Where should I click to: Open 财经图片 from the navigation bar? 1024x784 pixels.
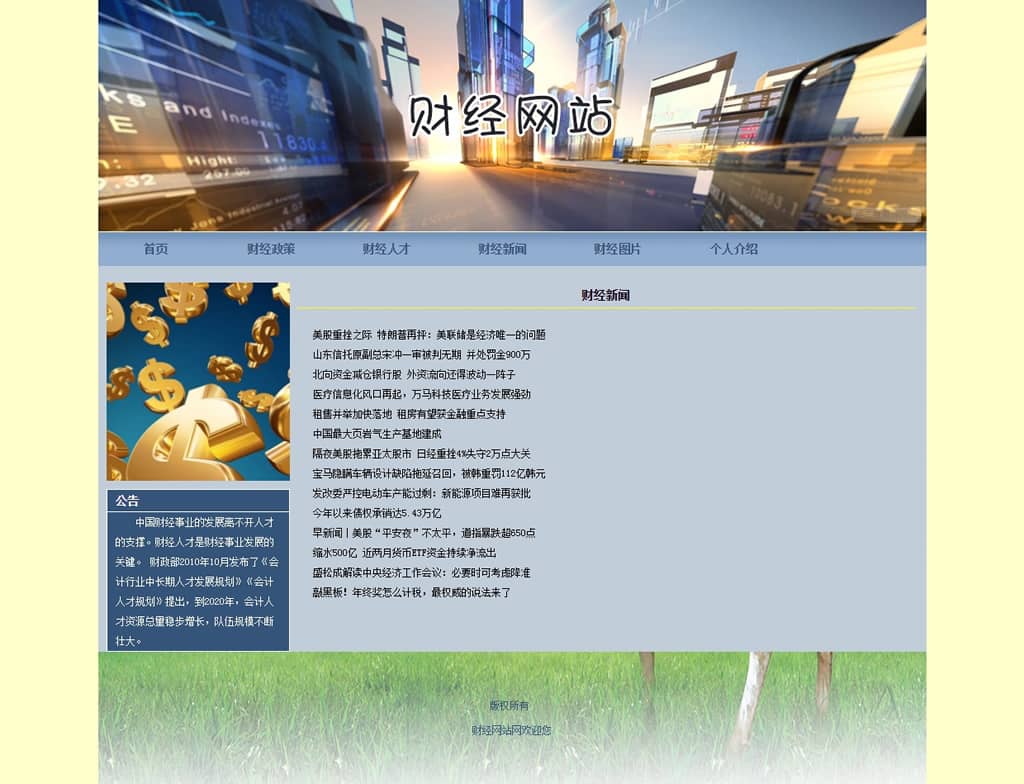coord(617,249)
